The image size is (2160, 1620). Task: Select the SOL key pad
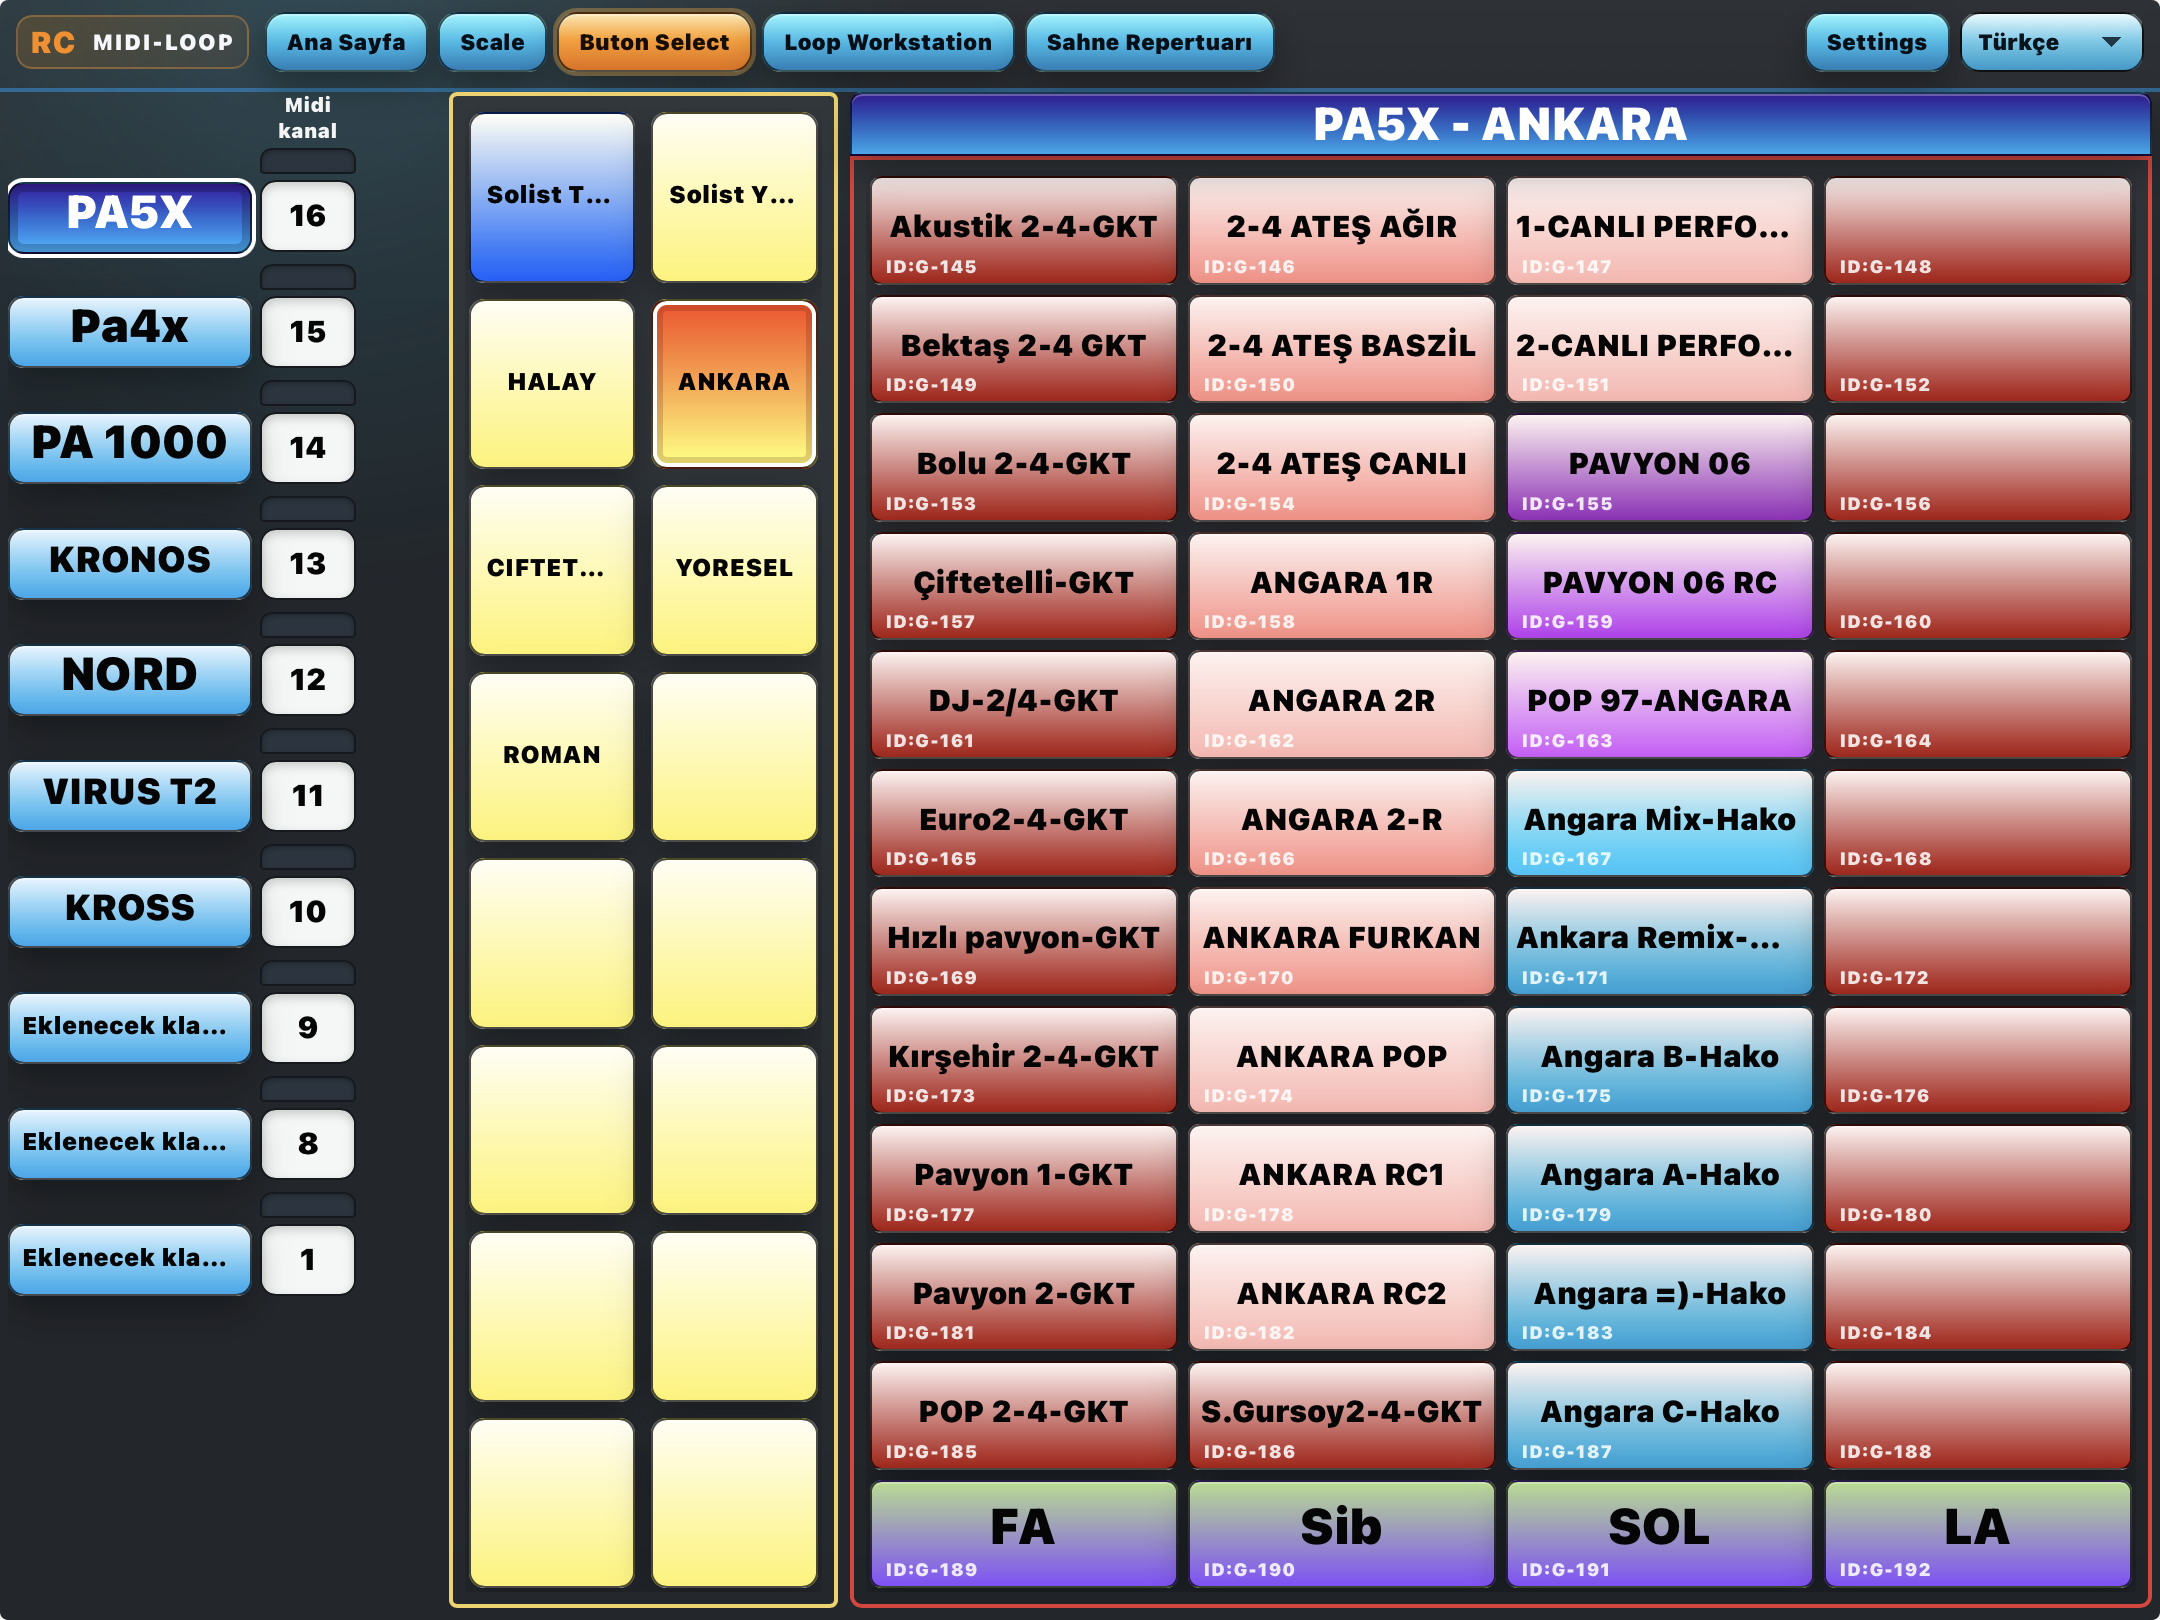pos(1659,1535)
